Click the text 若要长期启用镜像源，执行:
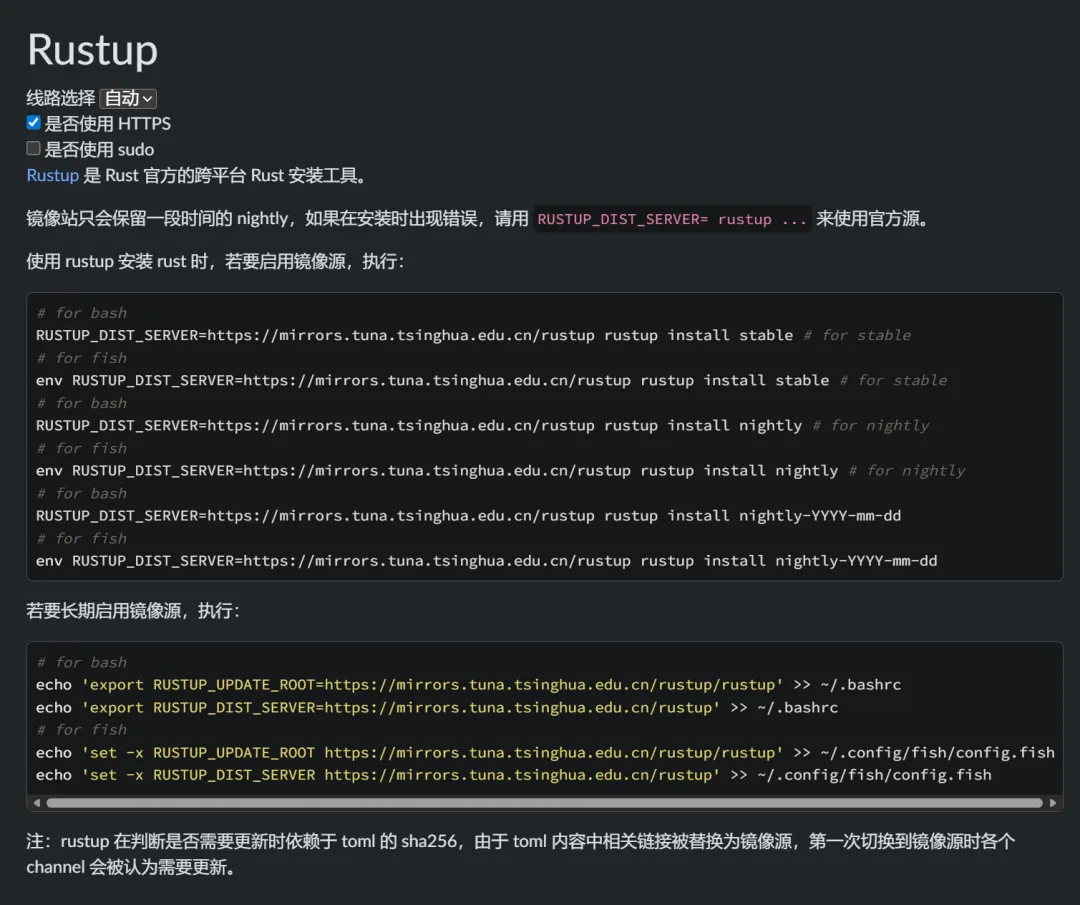Image resolution: width=1080 pixels, height=905 pixels. point(133,611)
